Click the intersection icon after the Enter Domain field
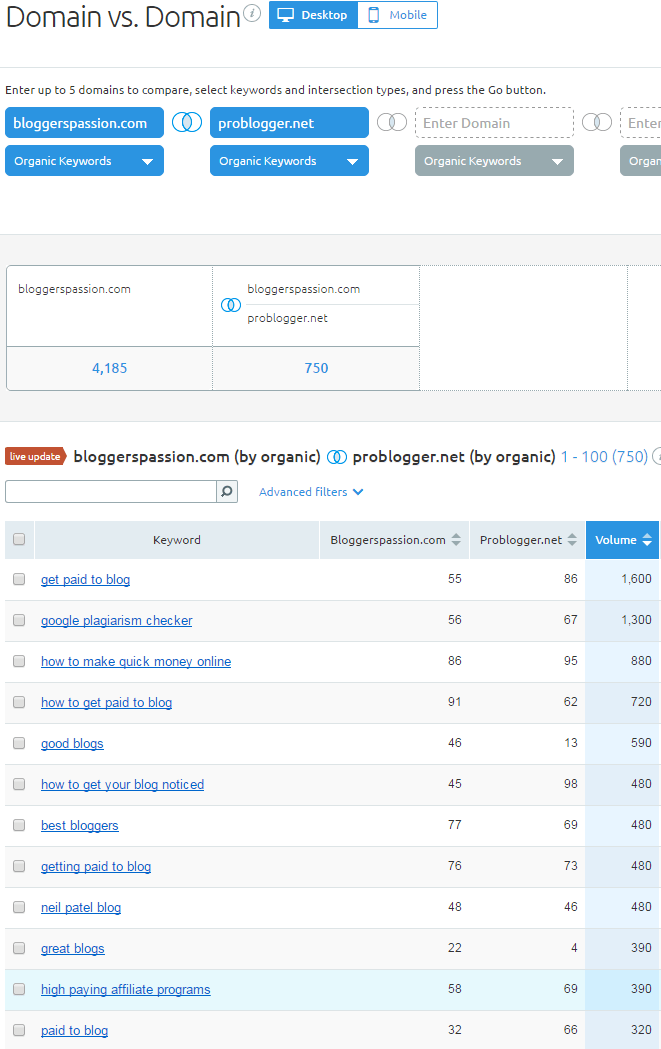661x1049 pixels. [597, 122]
